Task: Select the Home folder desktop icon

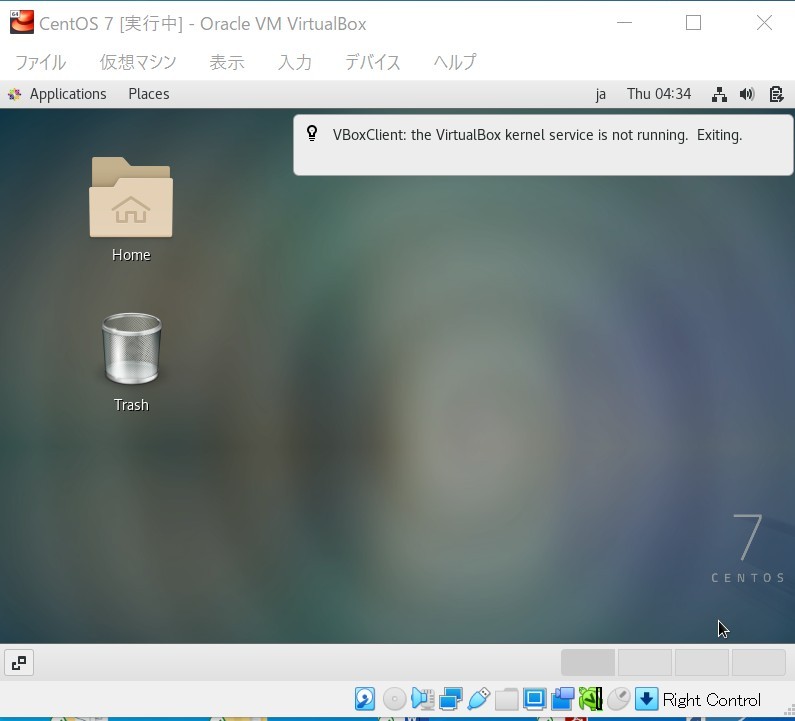Action: tap(131, 209)
